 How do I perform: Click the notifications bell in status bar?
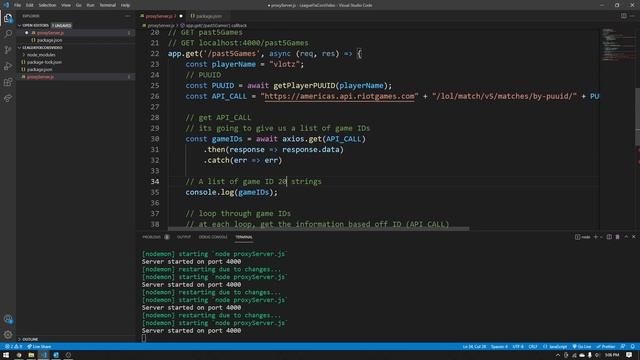click(632, 347)
